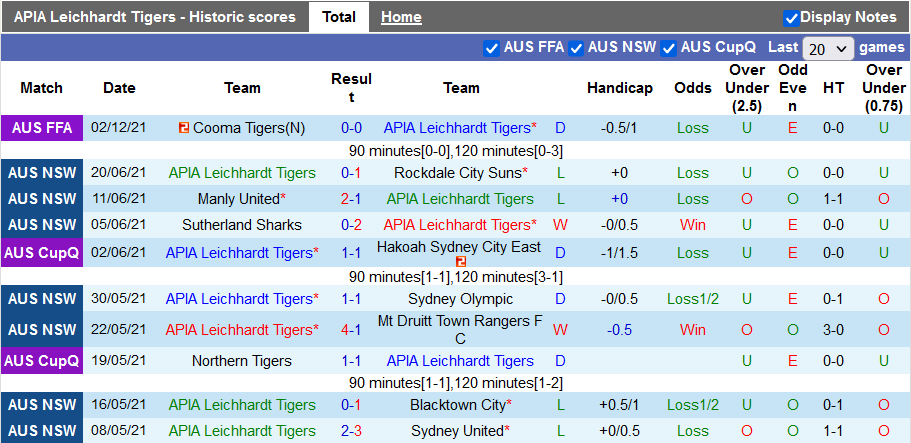Click AUS NSW league label on 20/06/21 row
The width and height of the screenshot is (911, 443).
tap(42, 173)
